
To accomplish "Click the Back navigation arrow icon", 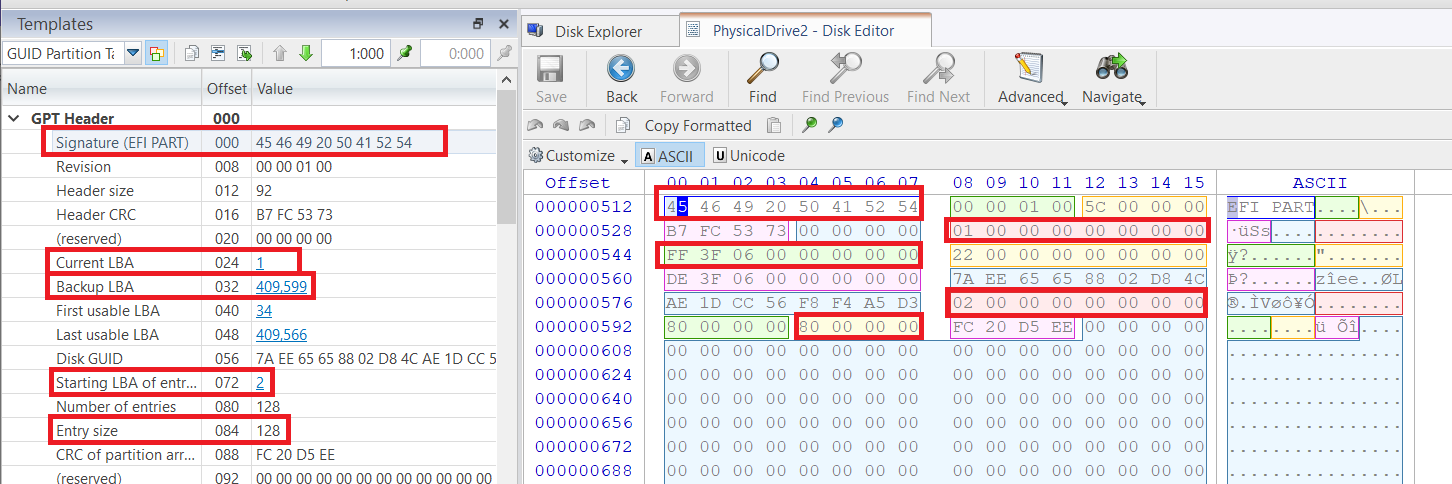I will point(621,69).
